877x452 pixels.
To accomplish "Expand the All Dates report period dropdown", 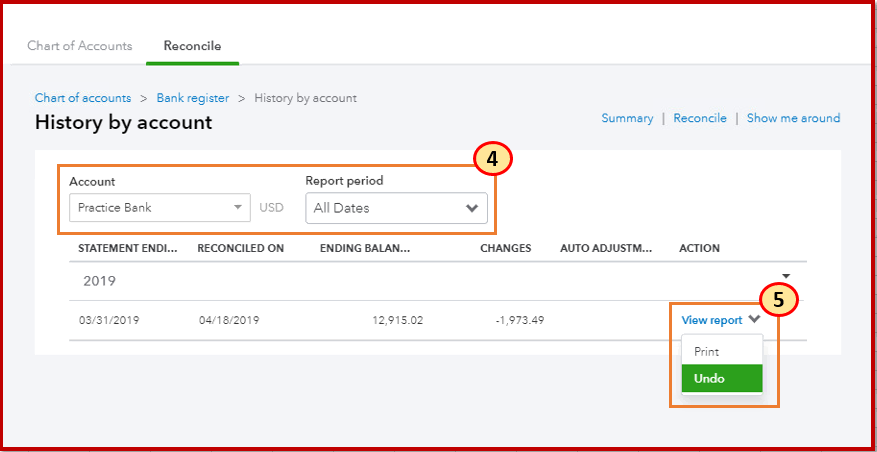I will tap(396, 208).
